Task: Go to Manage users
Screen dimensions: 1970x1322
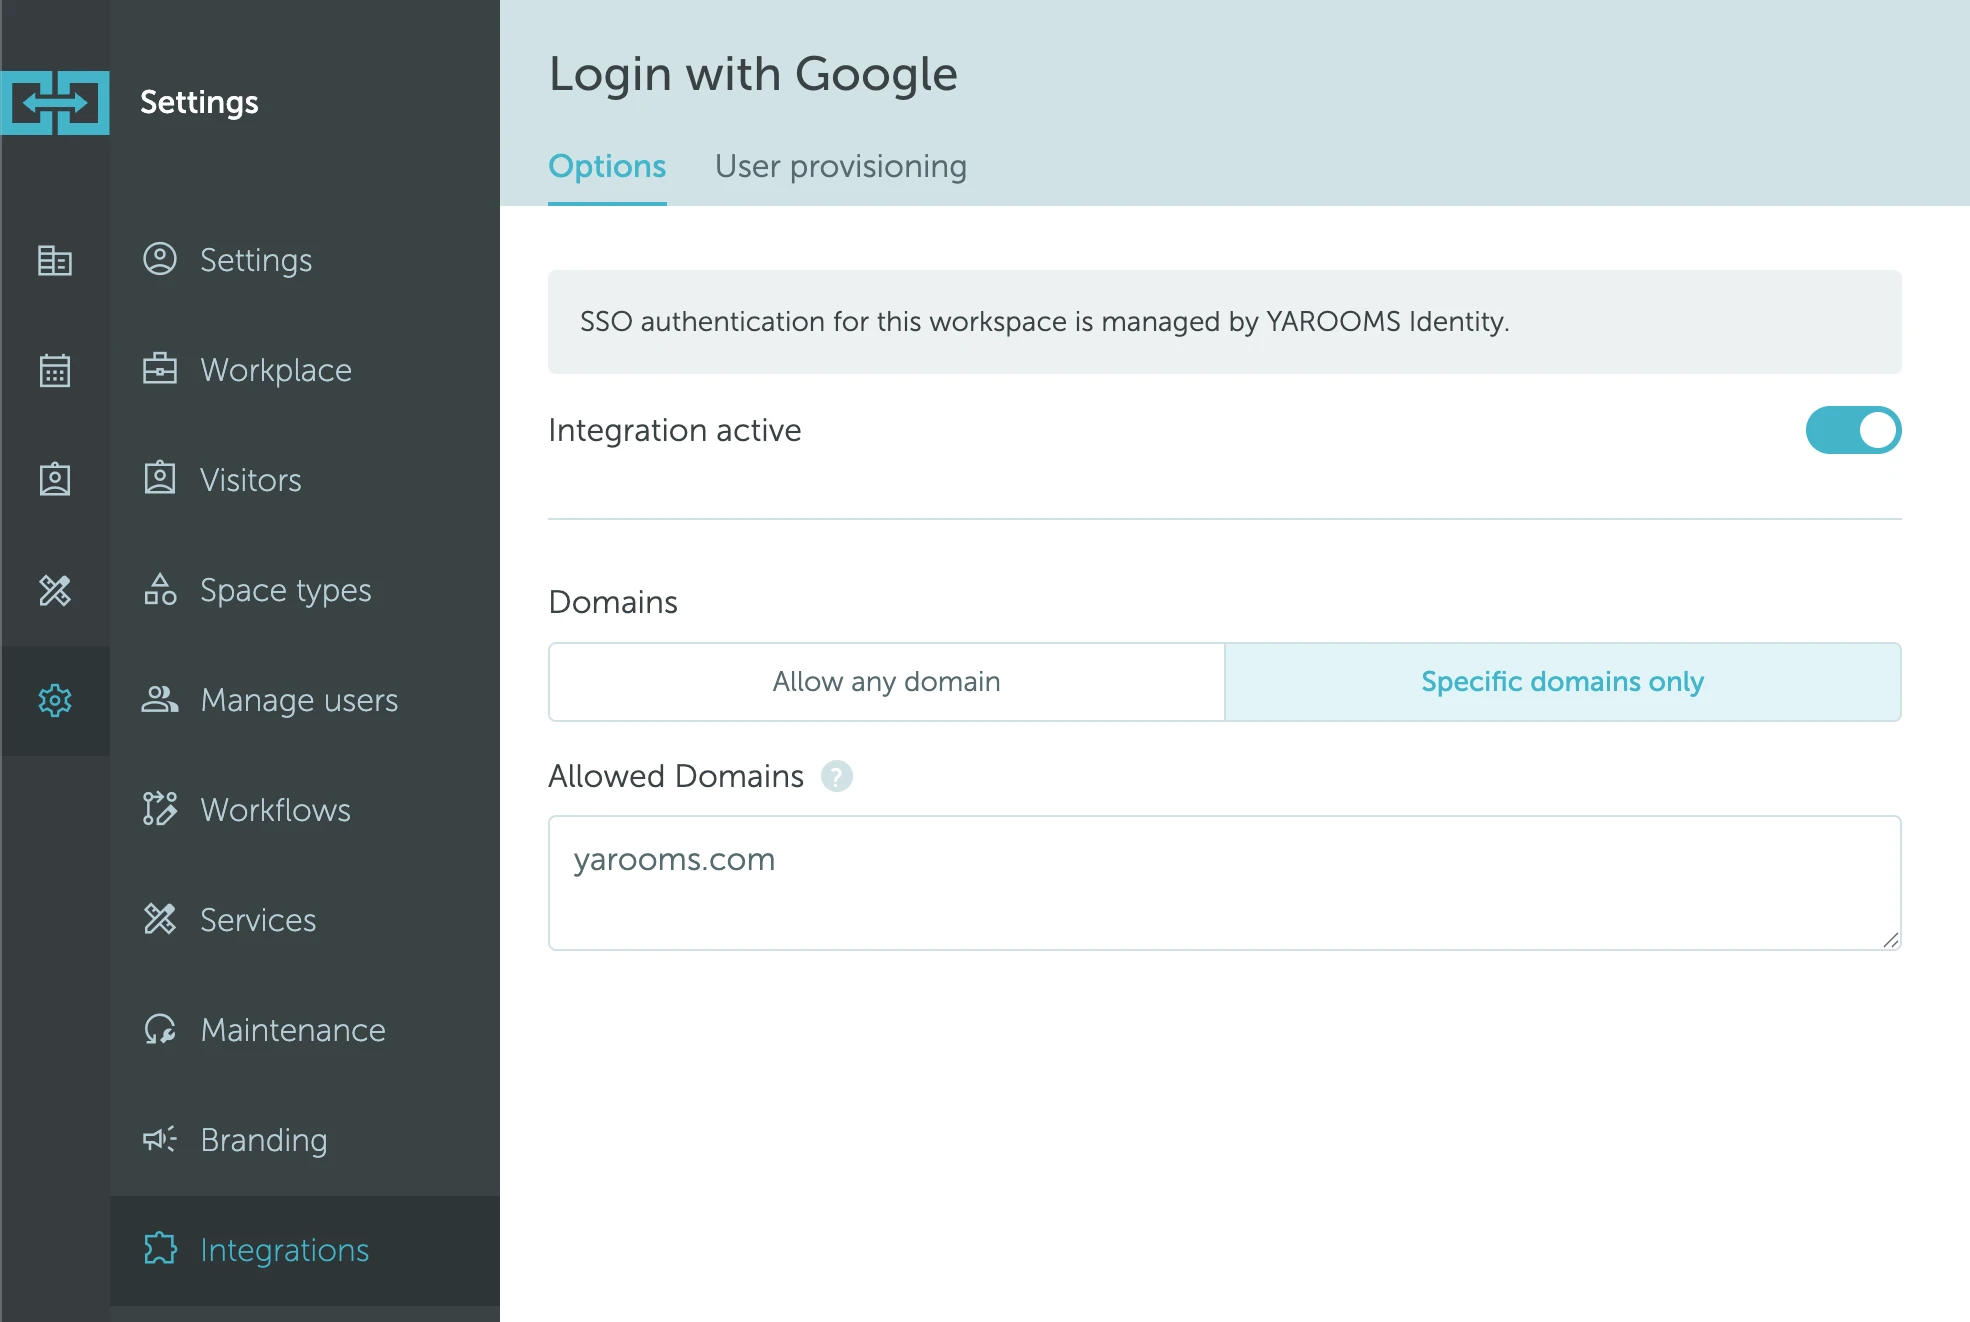Action: coord(305,700)
